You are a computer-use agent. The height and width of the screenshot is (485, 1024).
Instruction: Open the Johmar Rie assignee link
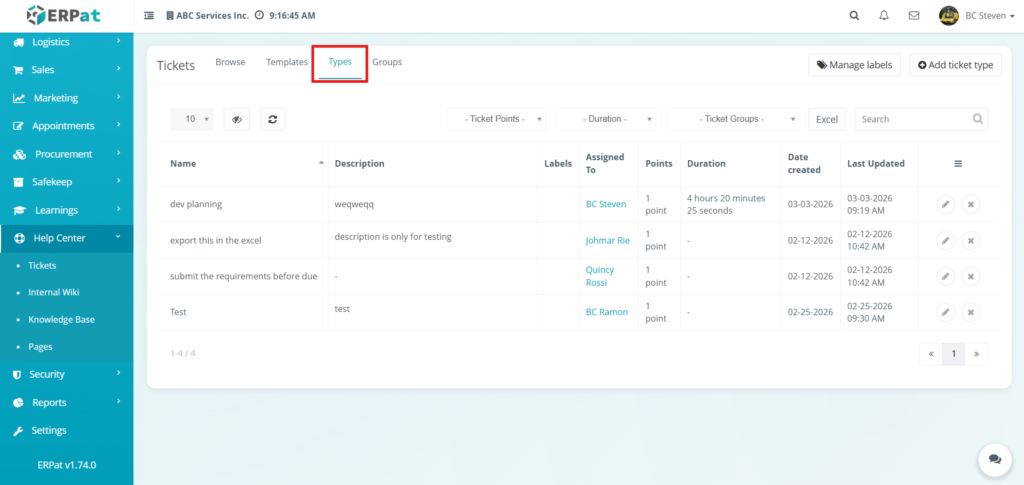(x=608, y=240)
